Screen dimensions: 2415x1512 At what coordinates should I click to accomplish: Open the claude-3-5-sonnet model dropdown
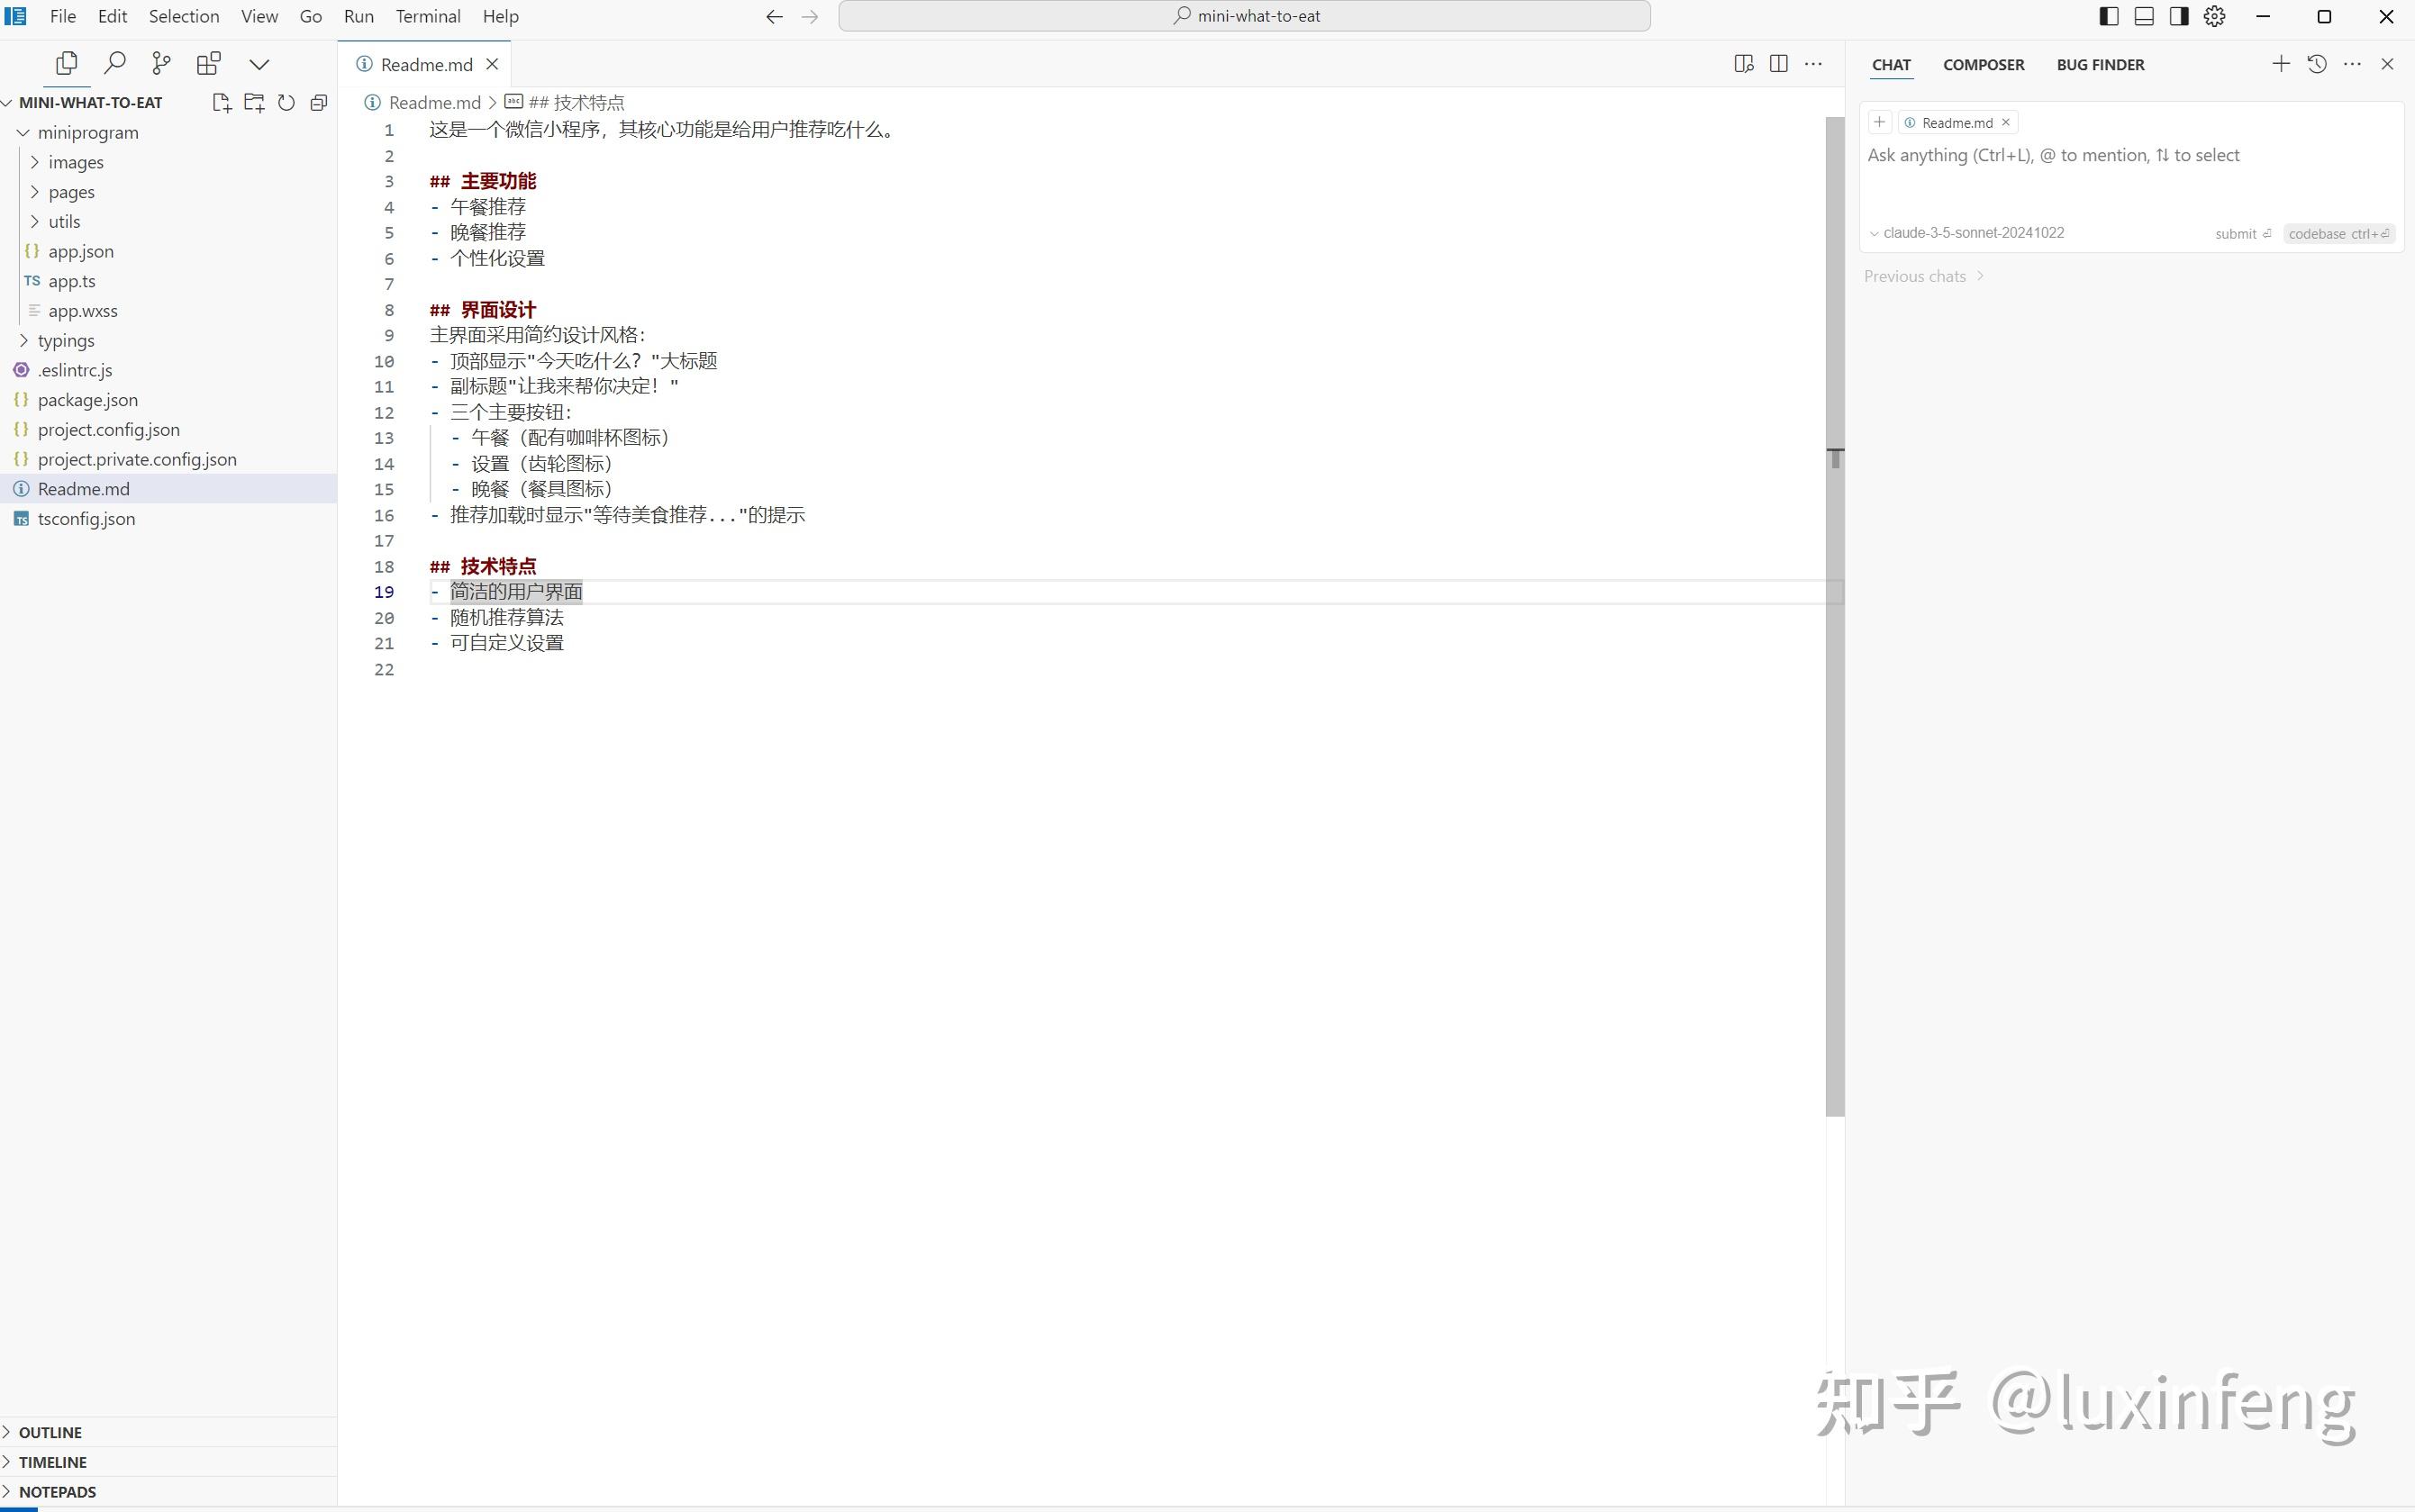pos(1966,233)
